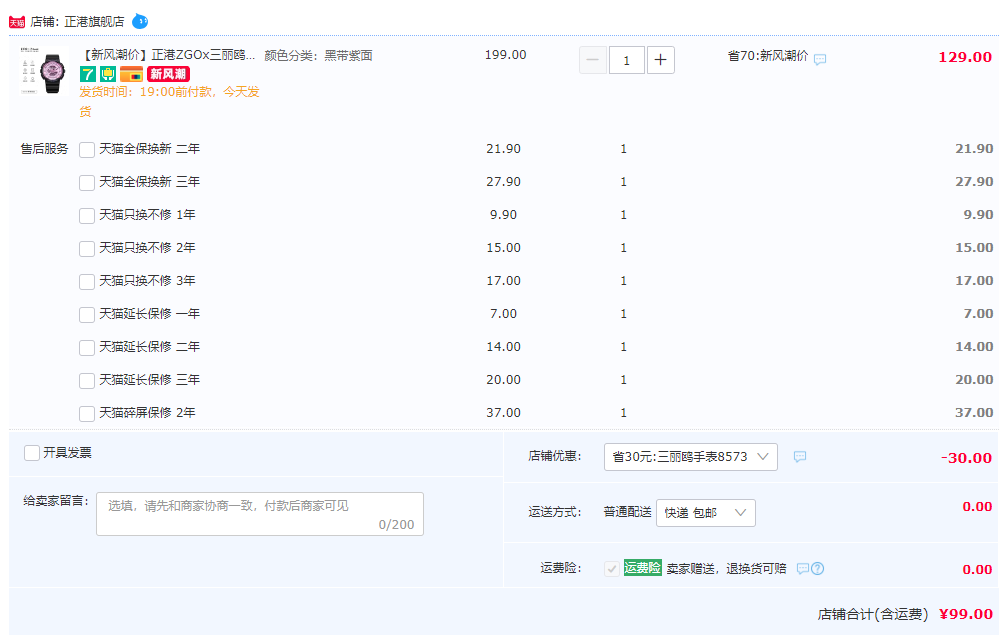Click the -30.00 store discount amount

[966, 458]
